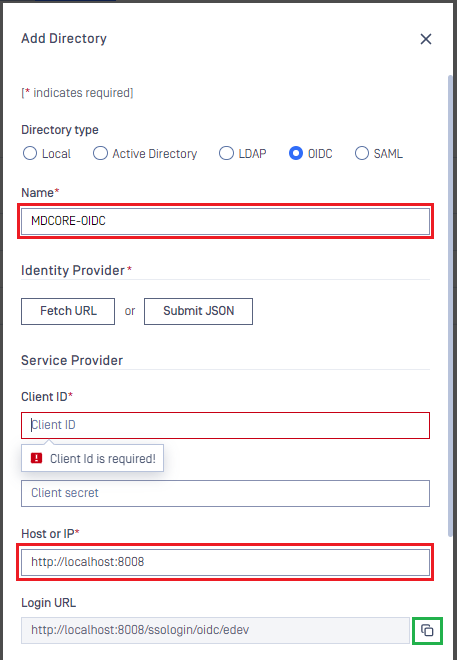Viewport: 457px width, 660px height.
Task: Select the OIDC radio button
Action: pyautogui.click(x=296, y=153)
